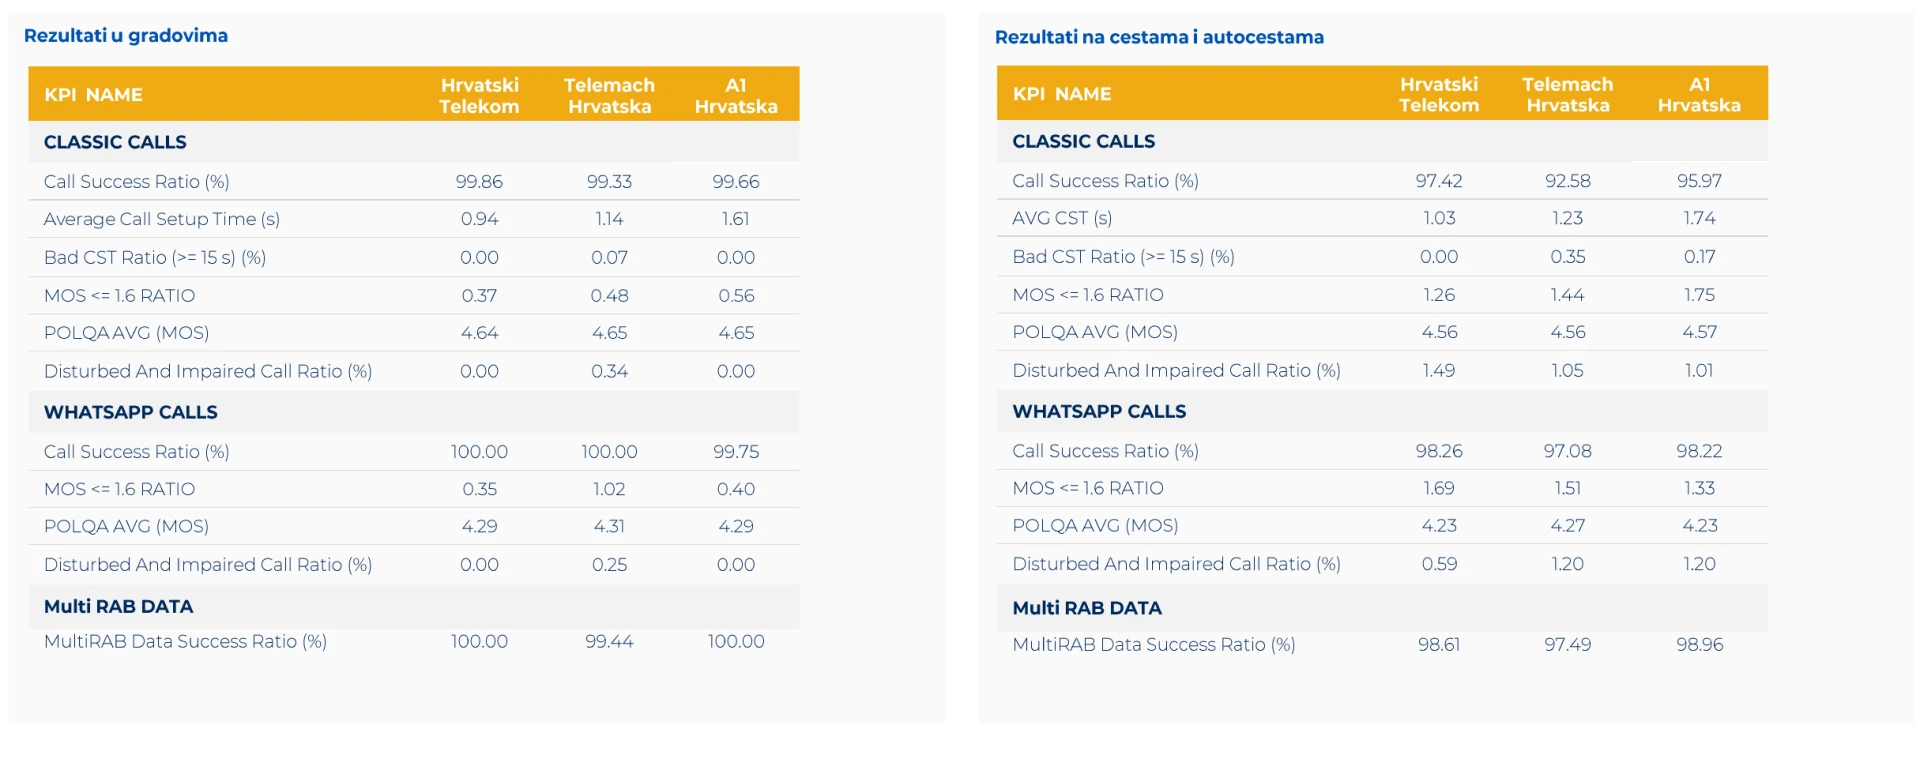Select CLASSIC CALLS section in the cities table
The image size is (1920, 770).
click(115, 142)
